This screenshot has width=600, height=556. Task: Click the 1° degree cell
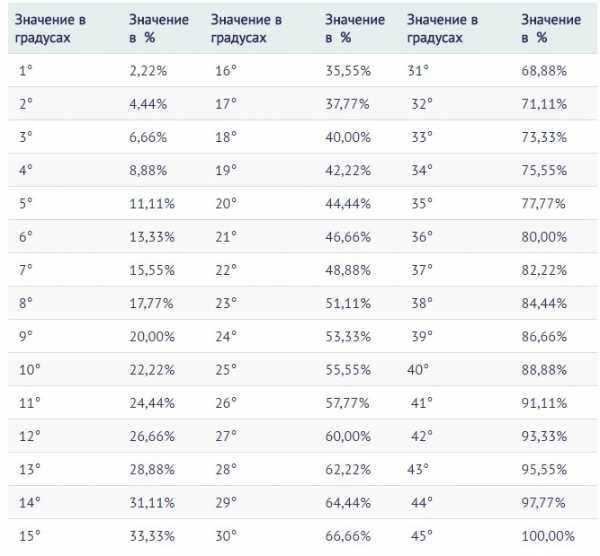pyautogui.click(x=26, y=70)
